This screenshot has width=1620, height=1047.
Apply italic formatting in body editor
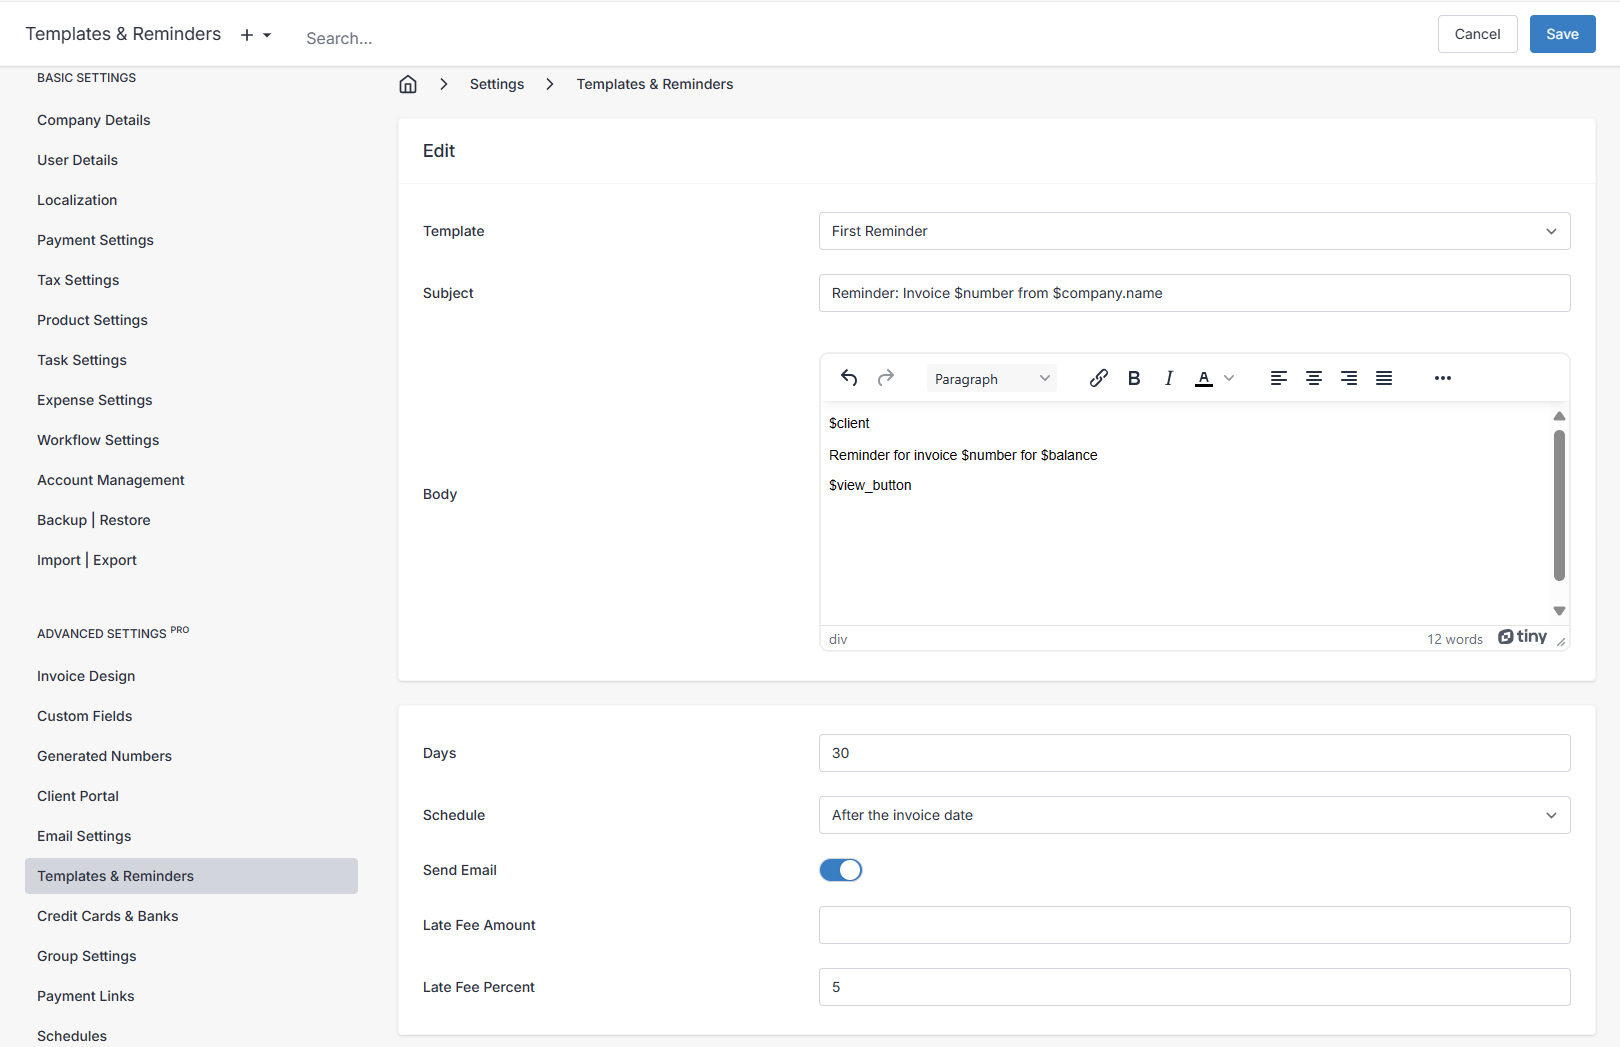pyautogui.click(x=1168, y=378)
